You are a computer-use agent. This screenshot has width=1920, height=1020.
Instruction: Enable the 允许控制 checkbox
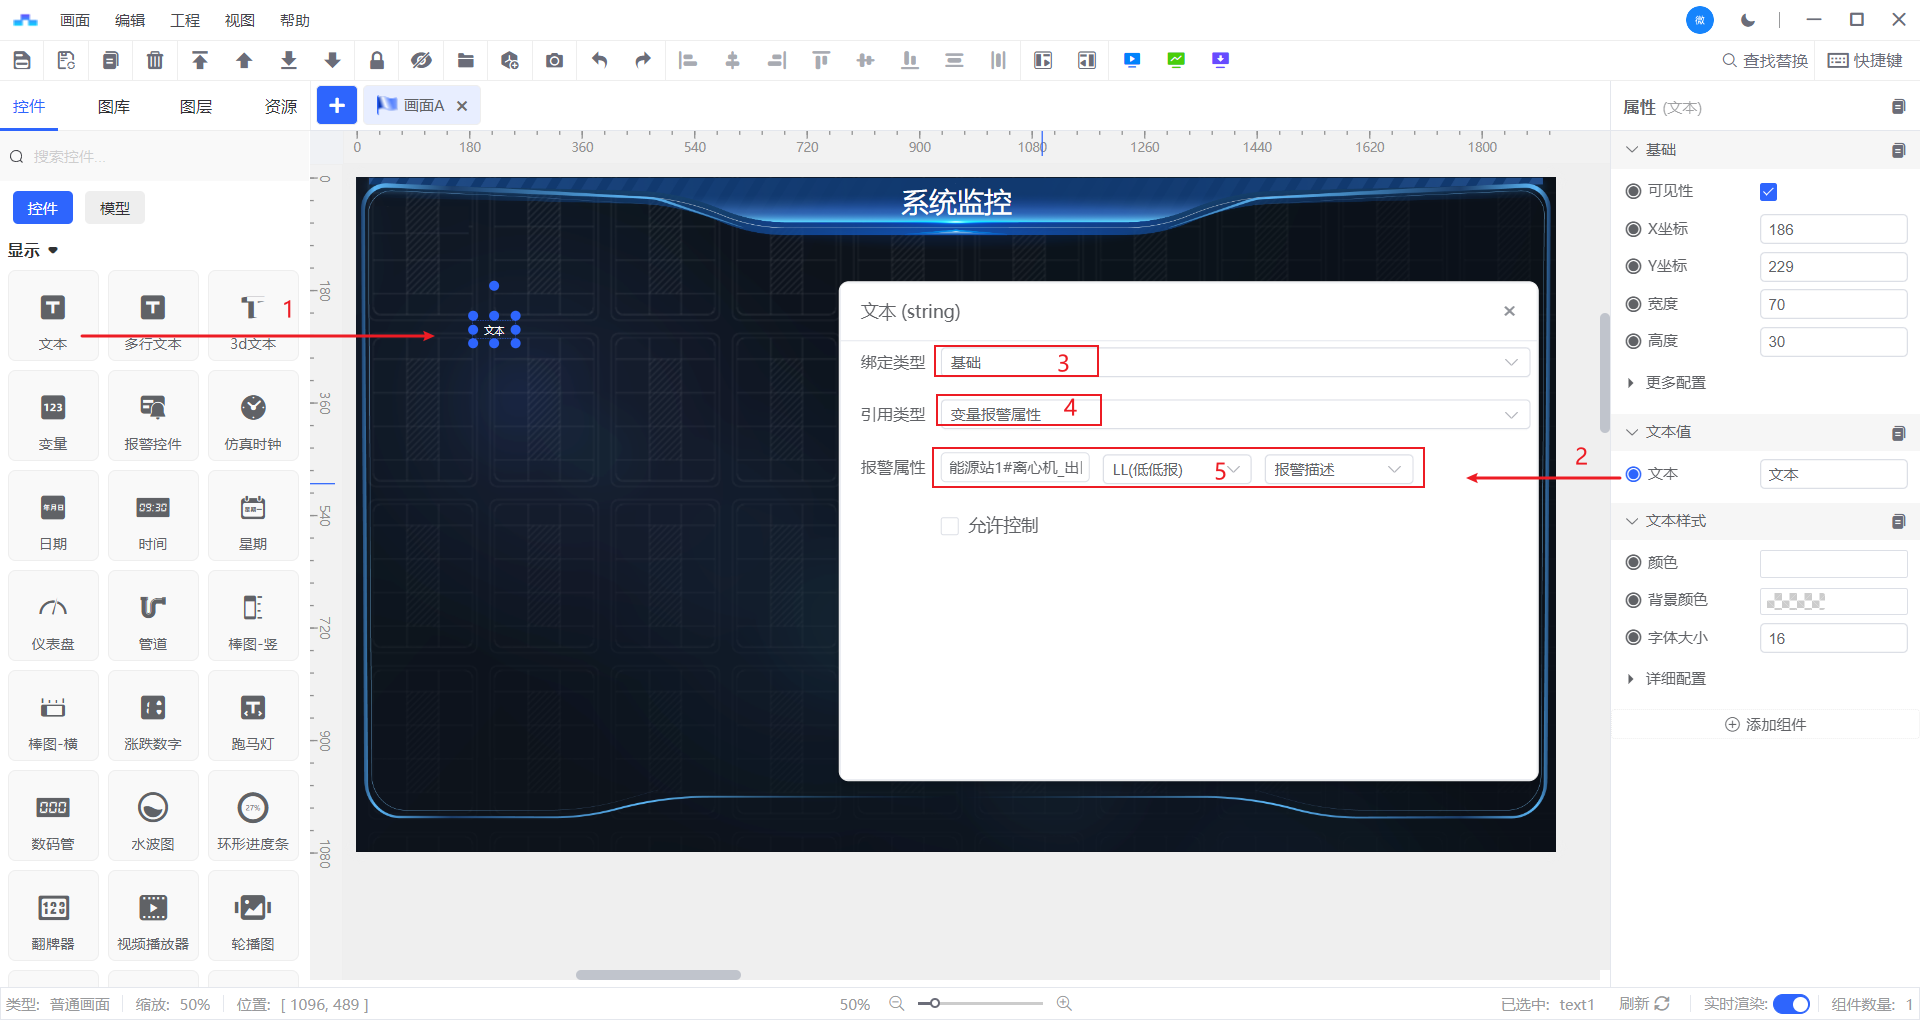[x=950, y=526]
